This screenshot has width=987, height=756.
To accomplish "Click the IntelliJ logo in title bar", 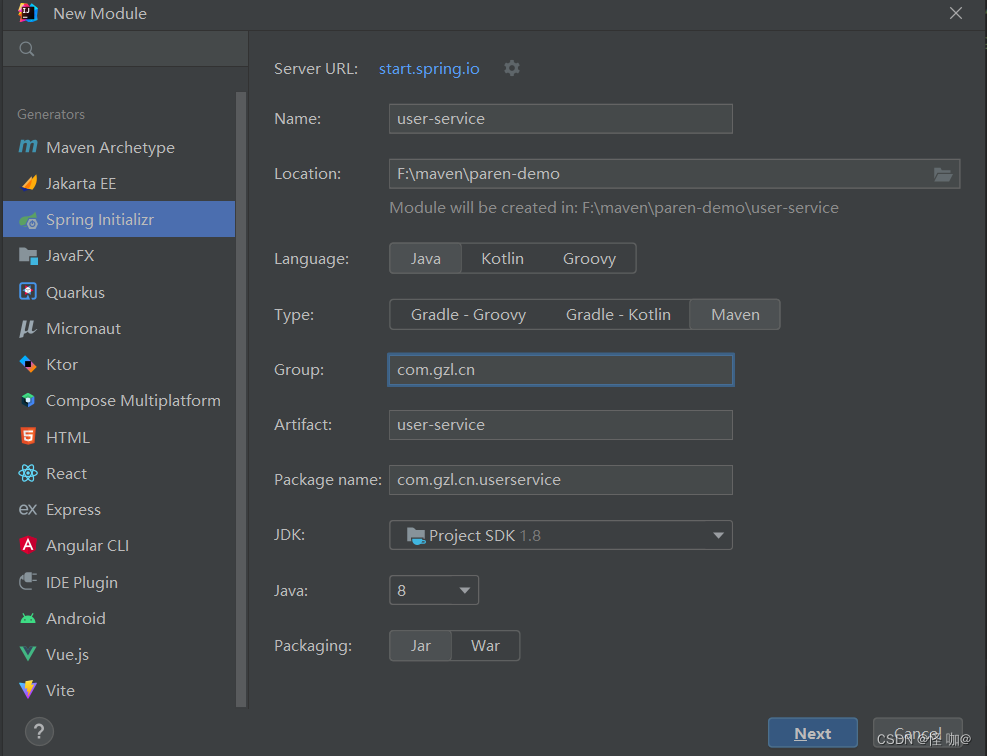I will 28,13.
